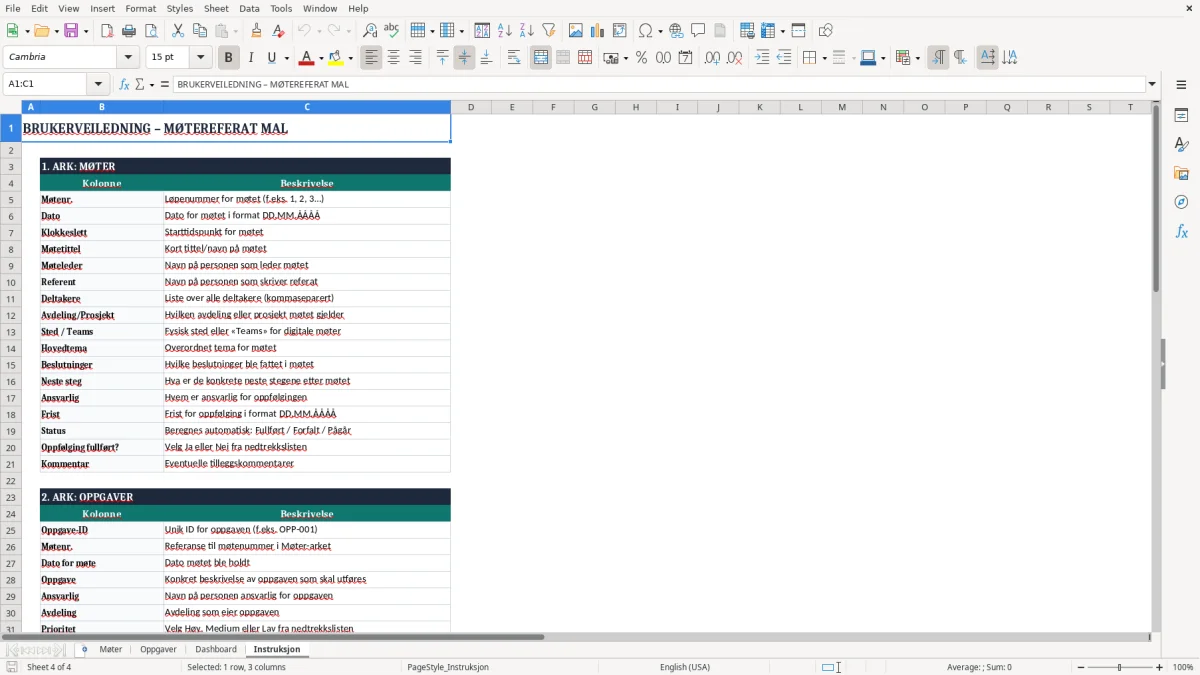Switch to the Møter sheet tab

pyautogui.click(x=111, y=649)
